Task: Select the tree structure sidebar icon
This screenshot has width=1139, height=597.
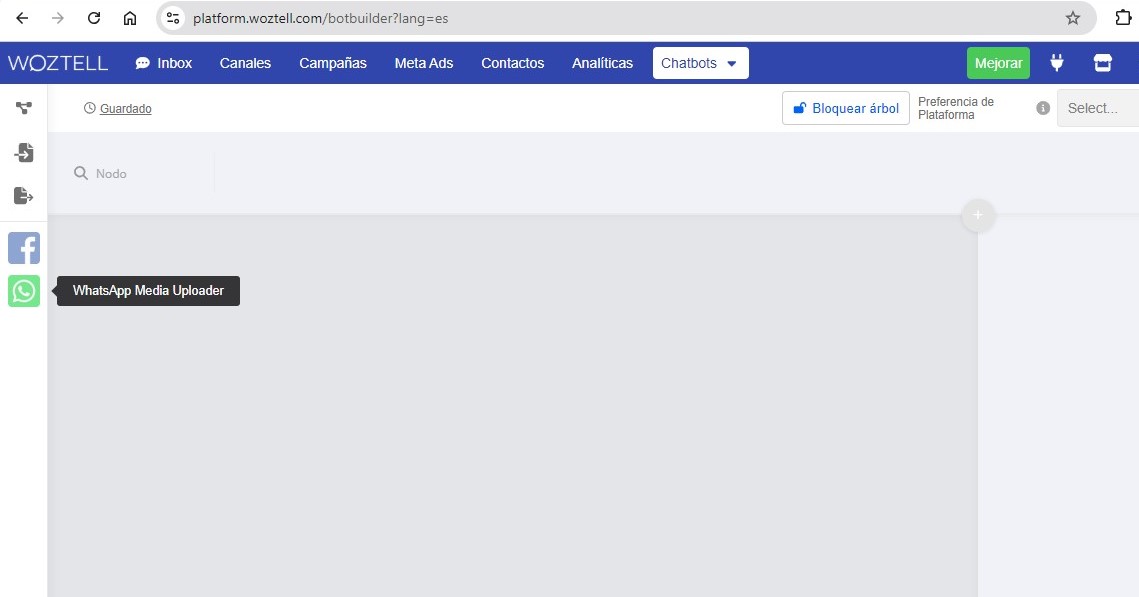Action: pos(24,108)
